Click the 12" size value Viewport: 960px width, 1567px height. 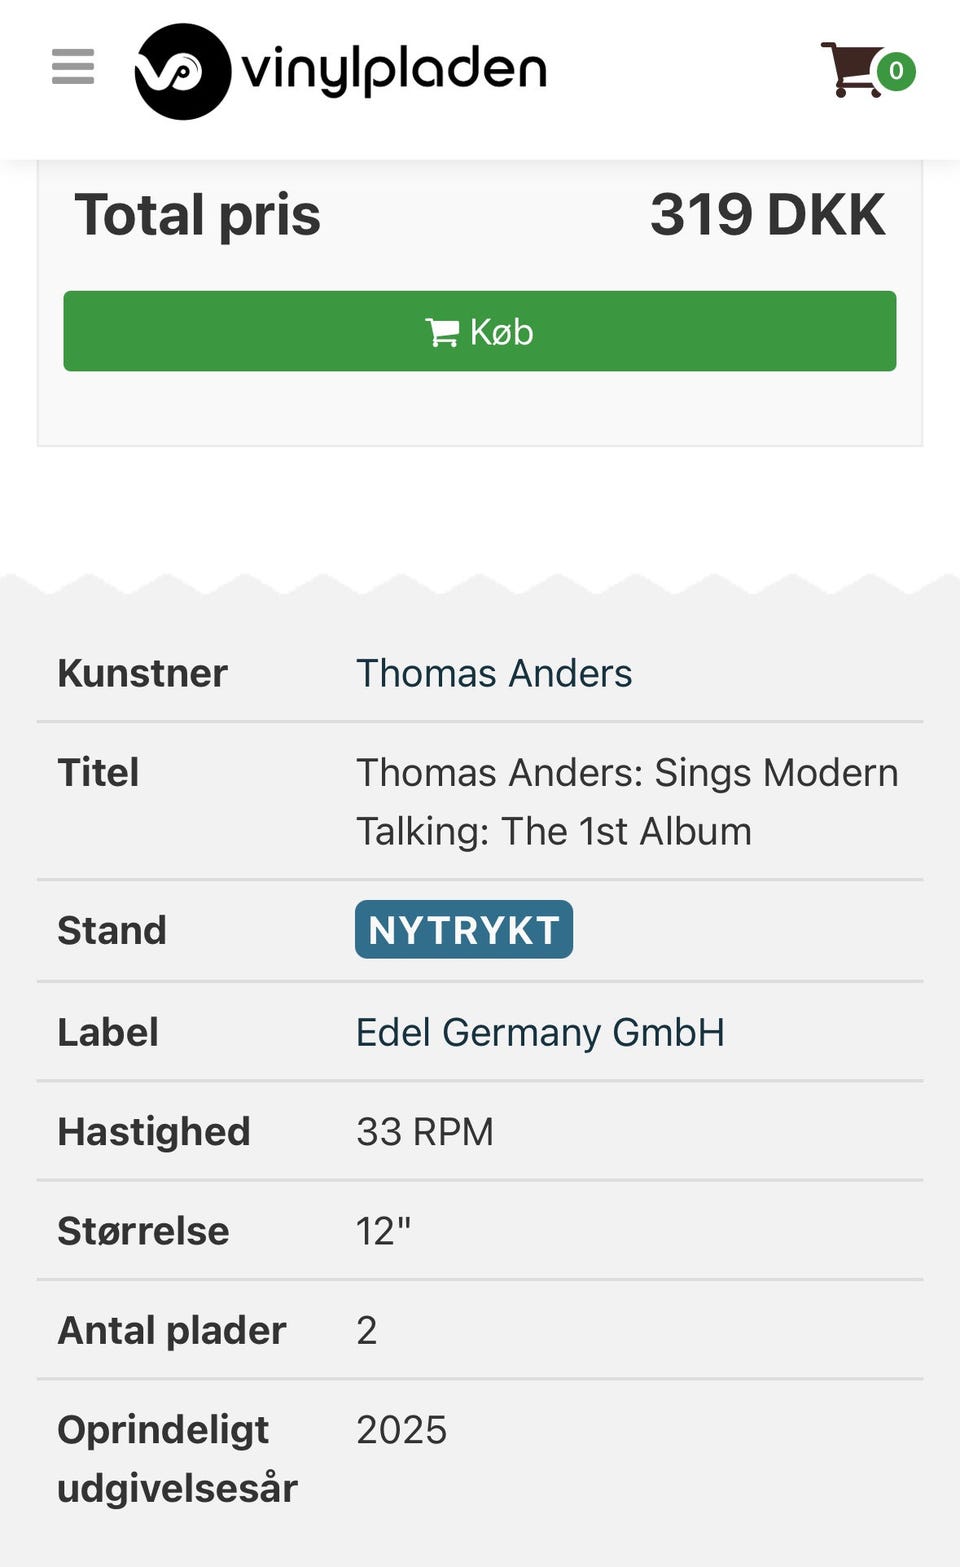click(383, 1231)
